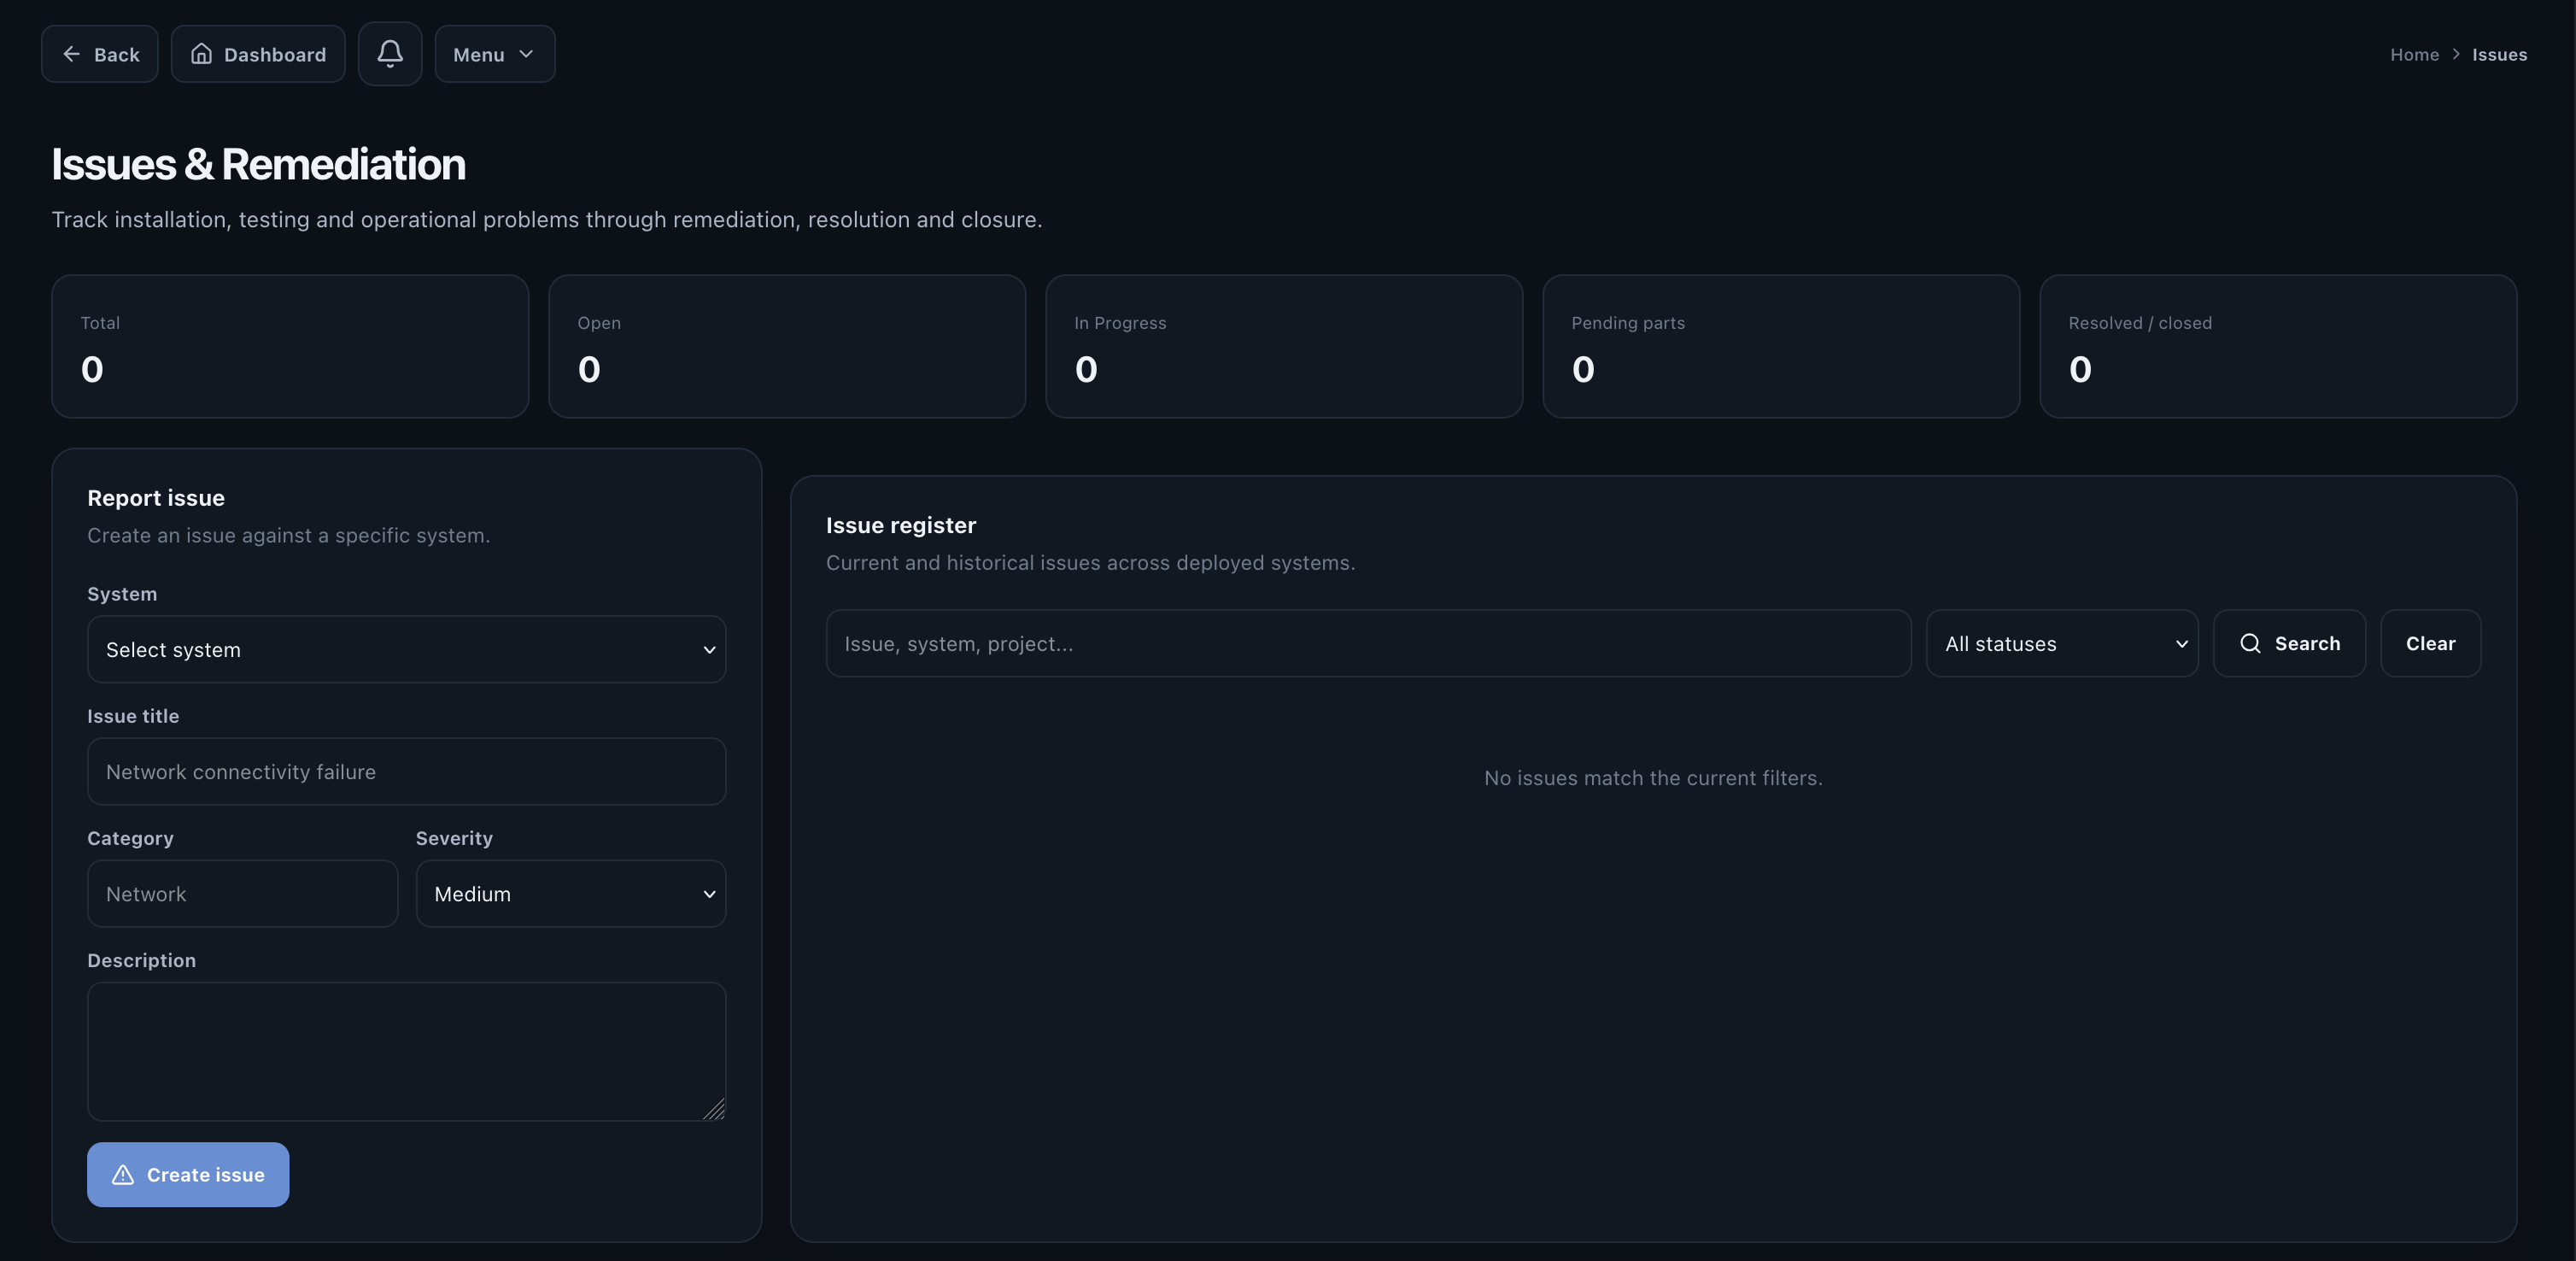
Task: Click the Home breadcrumb link
Action: (x=2414, y=54)
